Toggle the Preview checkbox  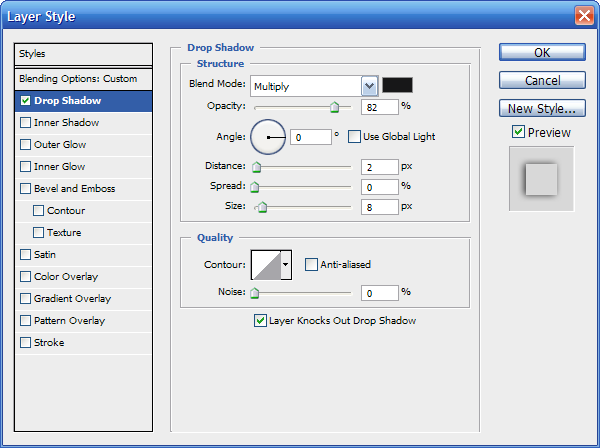(518, 132)
